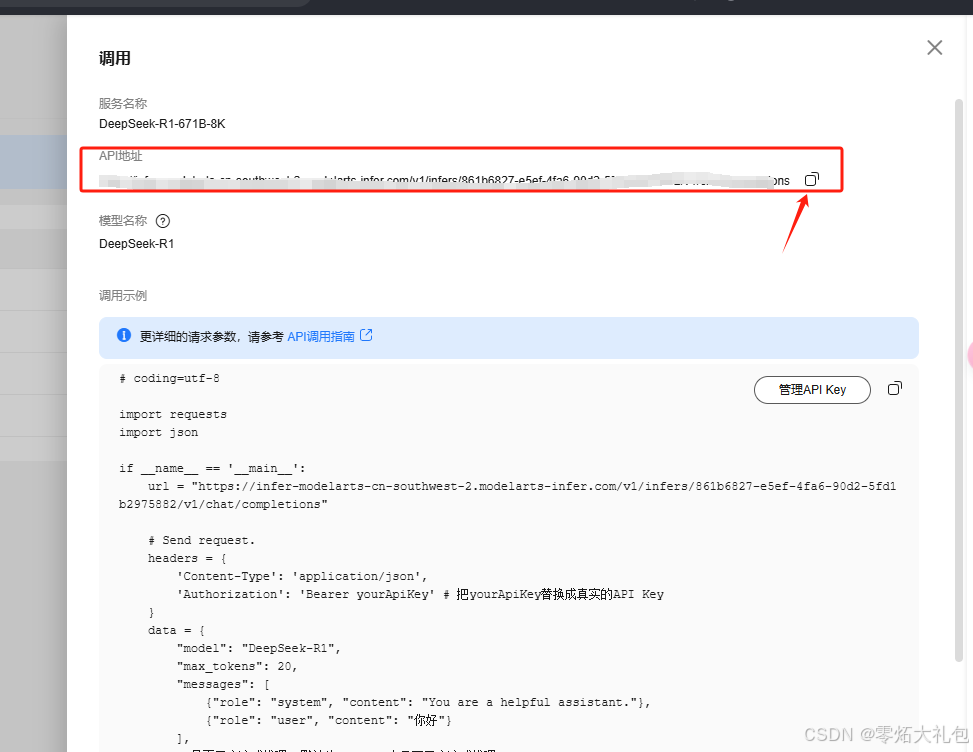Click the 'data = {' code line
The image size is (973, 752).
tap(176, 630)
